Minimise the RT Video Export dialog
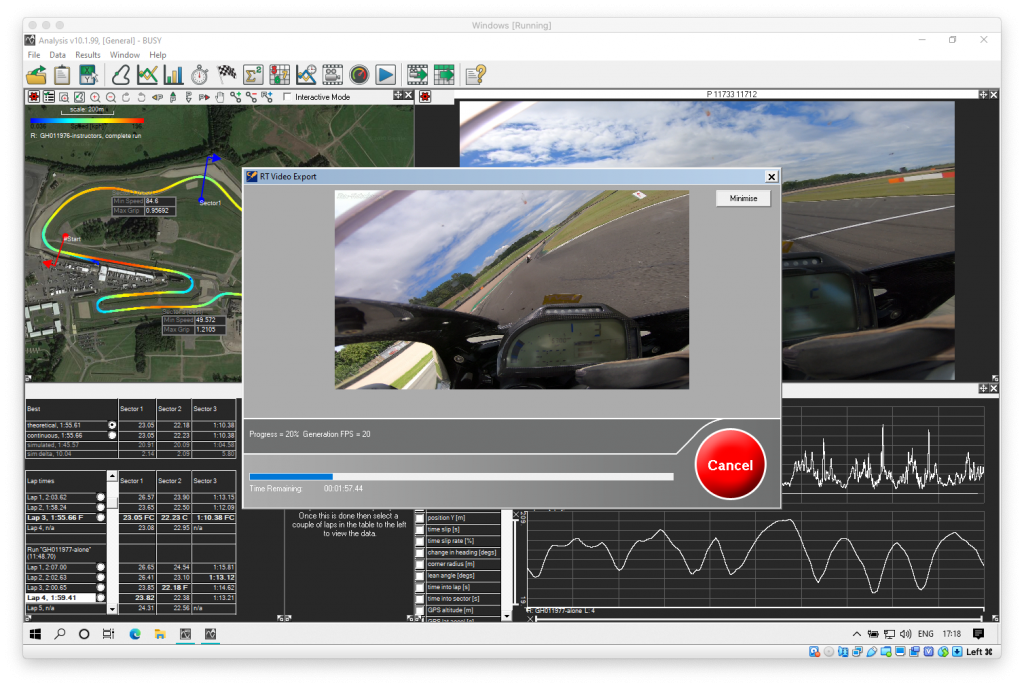This screenshot has width=1024, height=687. [x=743, y=198]
